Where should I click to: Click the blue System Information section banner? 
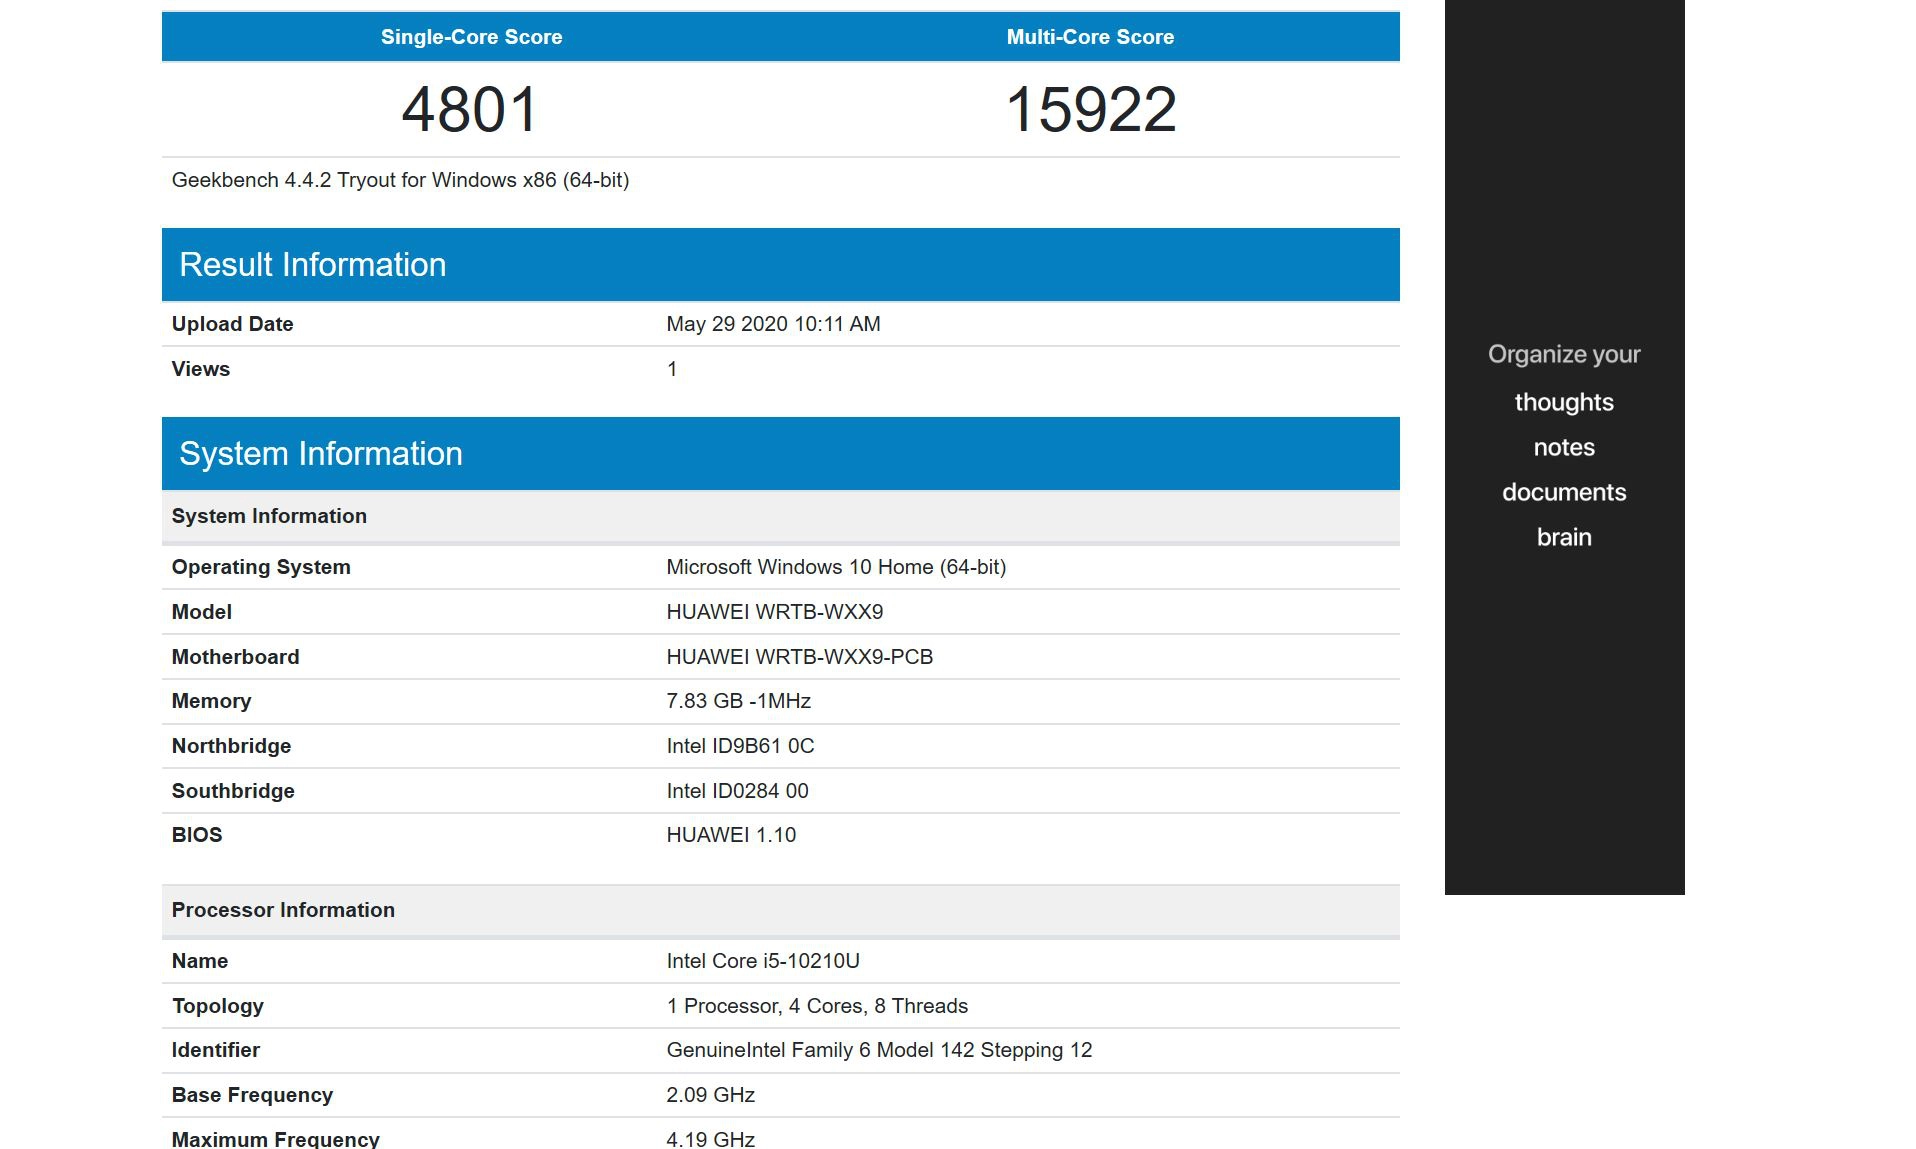[x=781, y=454]
